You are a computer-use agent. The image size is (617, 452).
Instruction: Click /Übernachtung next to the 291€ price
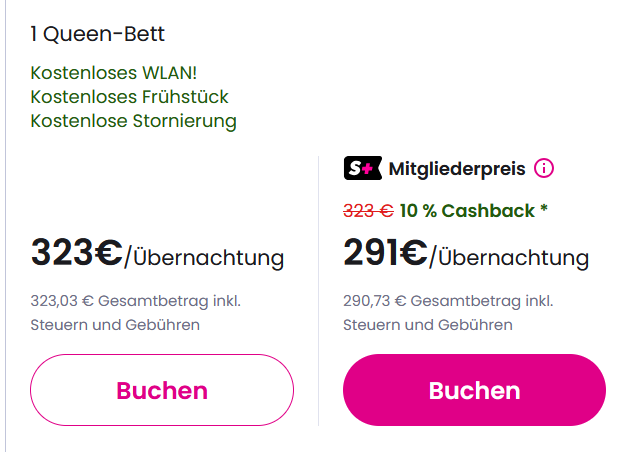tap(509, 258)
